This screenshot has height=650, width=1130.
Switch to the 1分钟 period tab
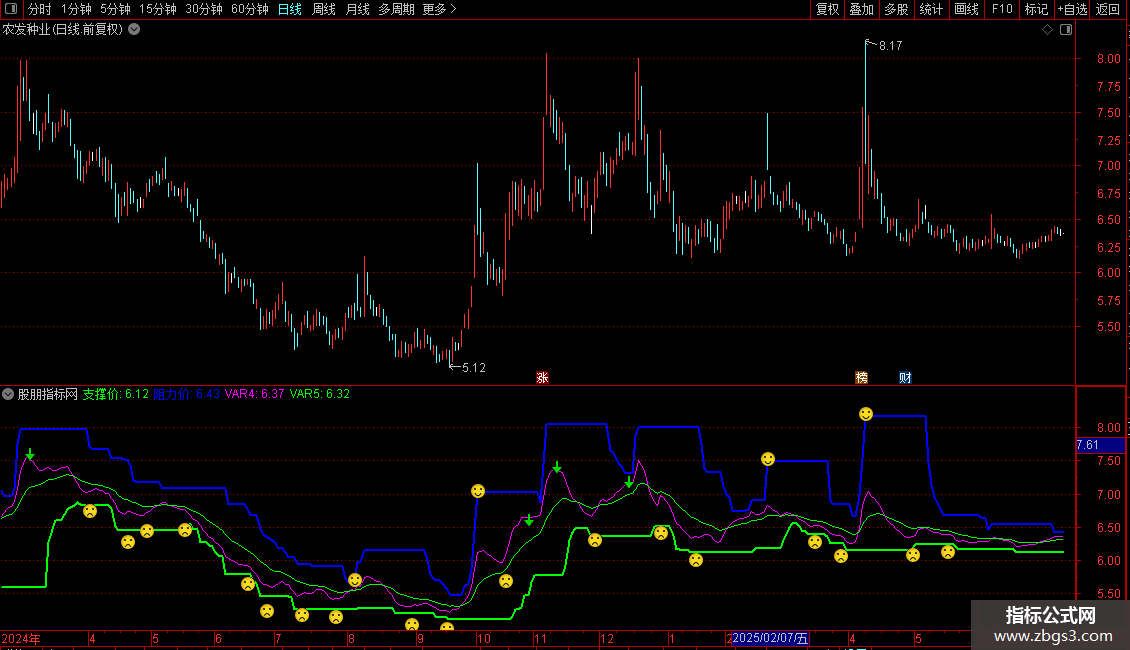(x=76, y=9)
